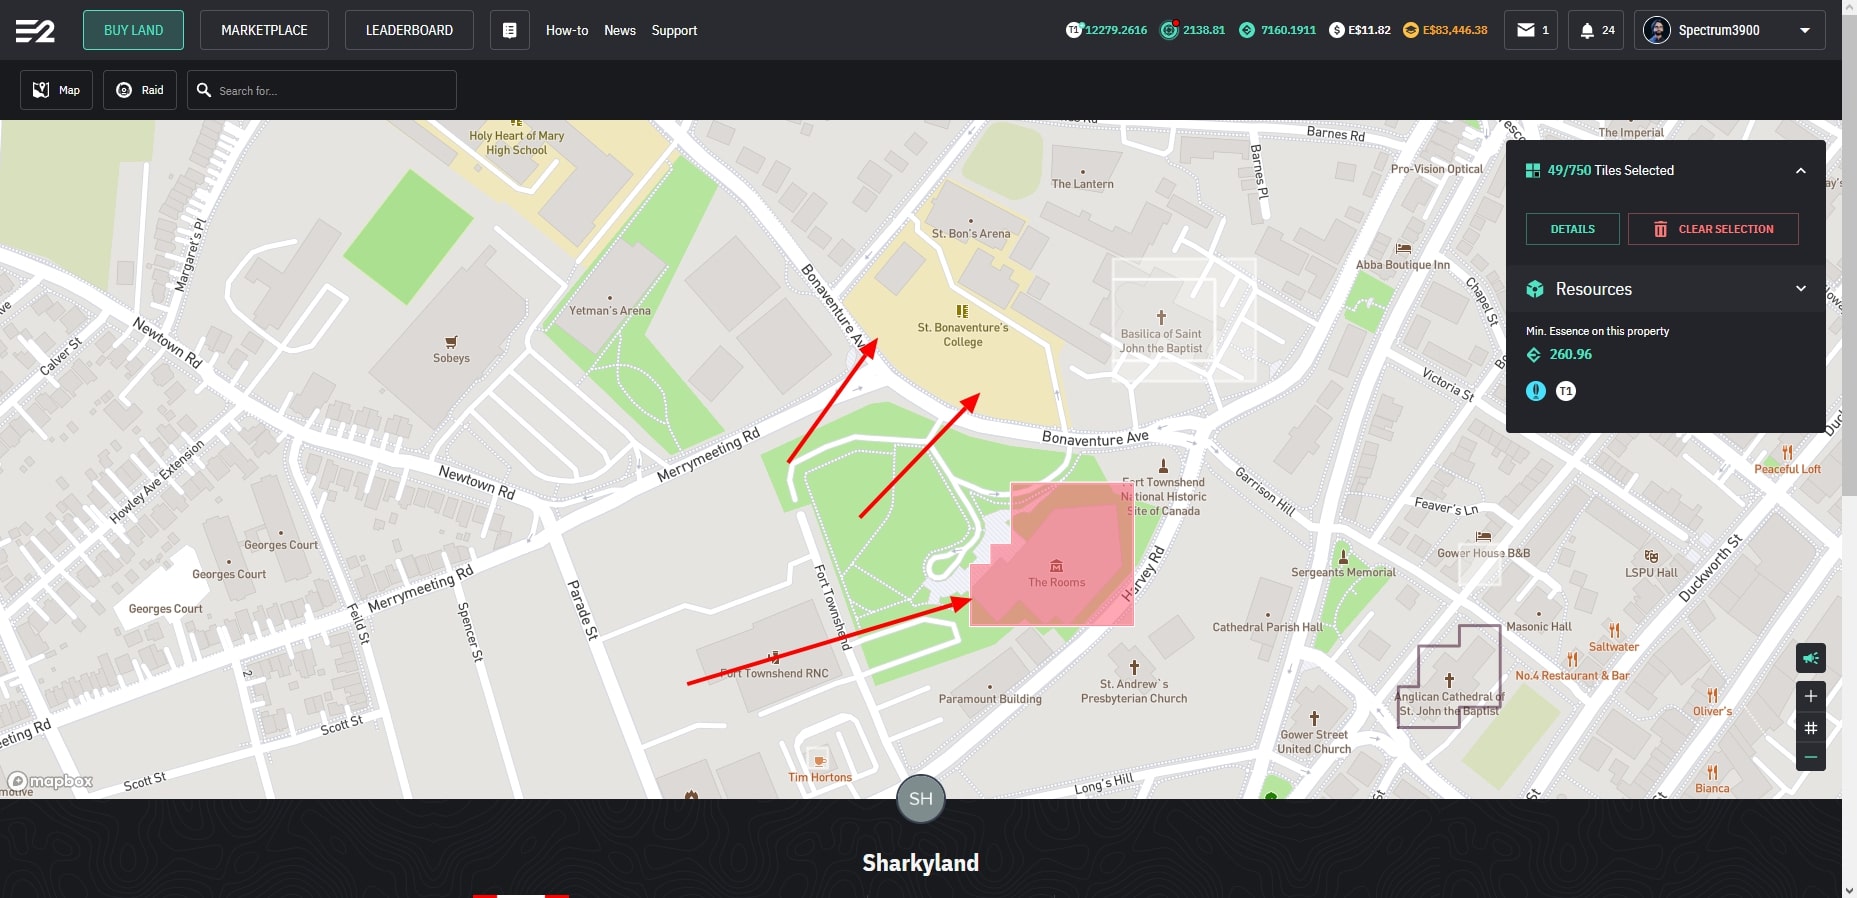Click the 'Gower Street United Church' label
The image size is (1857, 898).
(1314, 742)
